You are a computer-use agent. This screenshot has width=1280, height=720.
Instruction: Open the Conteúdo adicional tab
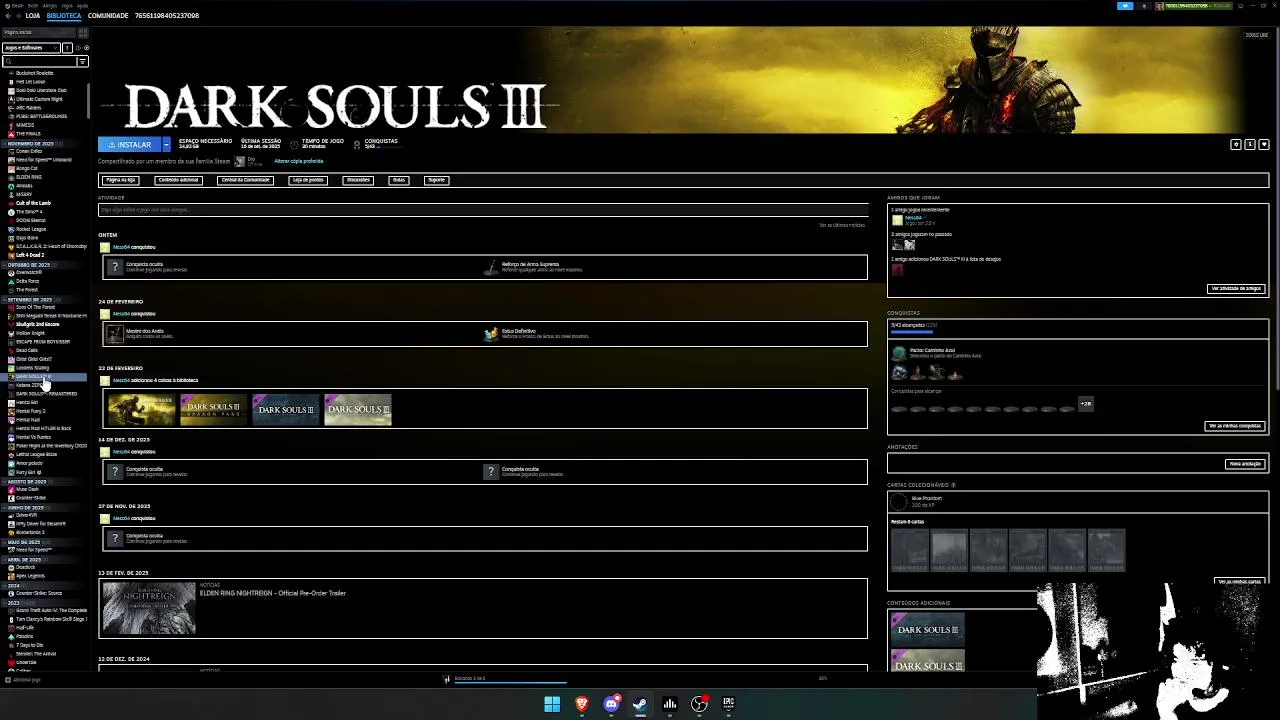(x=178, y=180)
